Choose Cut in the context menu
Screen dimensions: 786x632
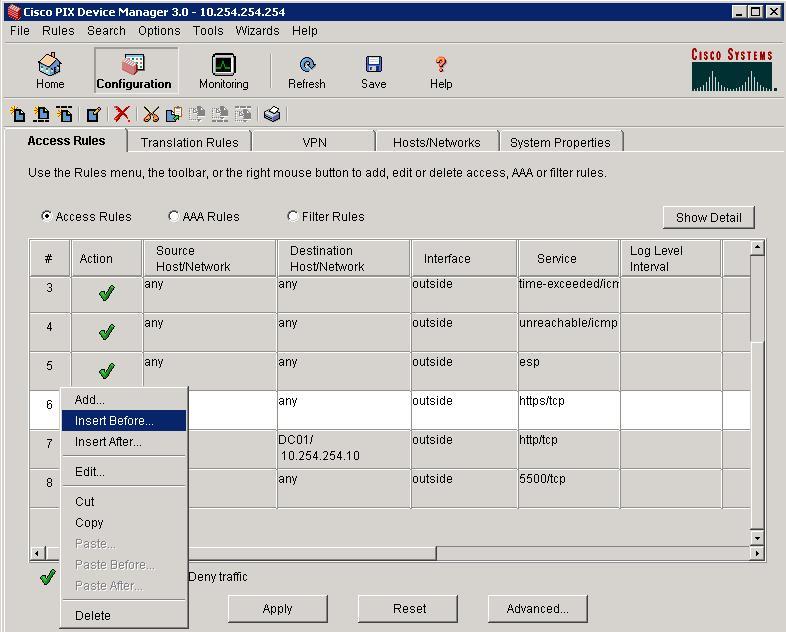(x=124, y=502)
